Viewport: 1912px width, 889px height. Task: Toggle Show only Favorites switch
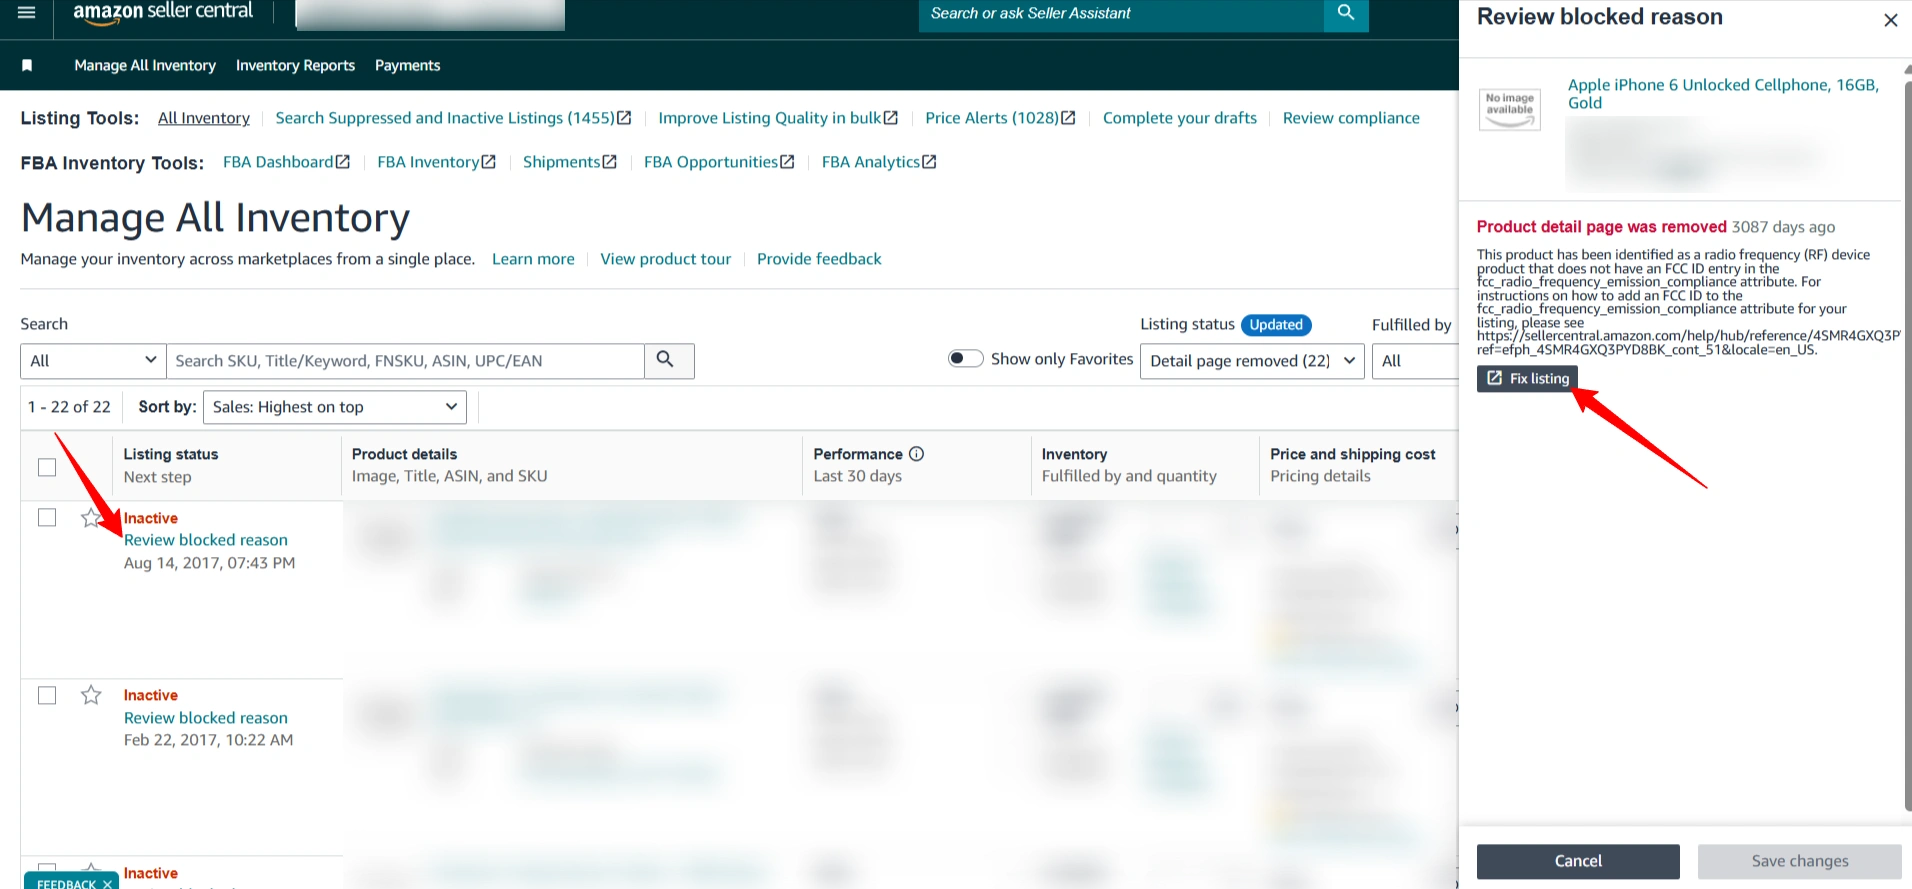[x=965, y=359]
